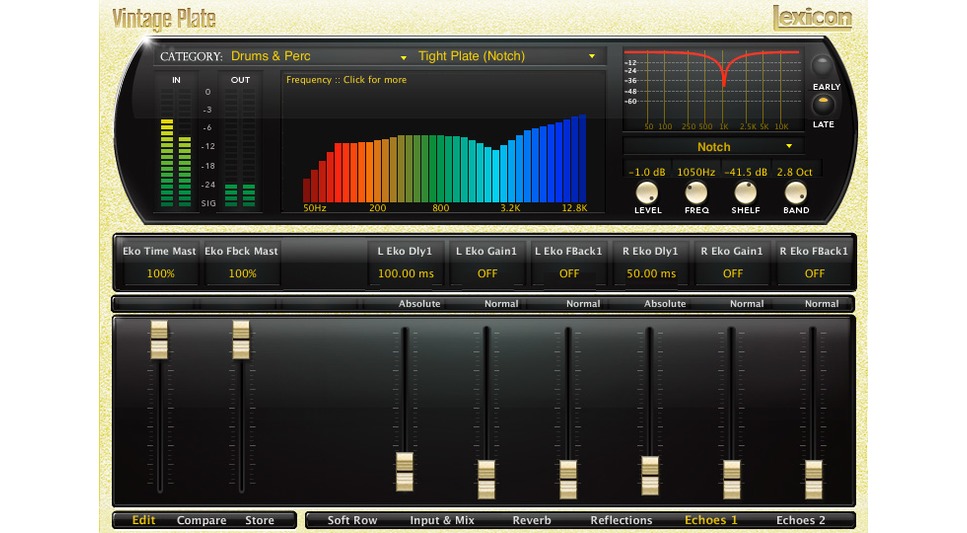This screenshot has height=533, width=967.
Task: Toggle the LATE EQ button
Action: click(823, 105)
